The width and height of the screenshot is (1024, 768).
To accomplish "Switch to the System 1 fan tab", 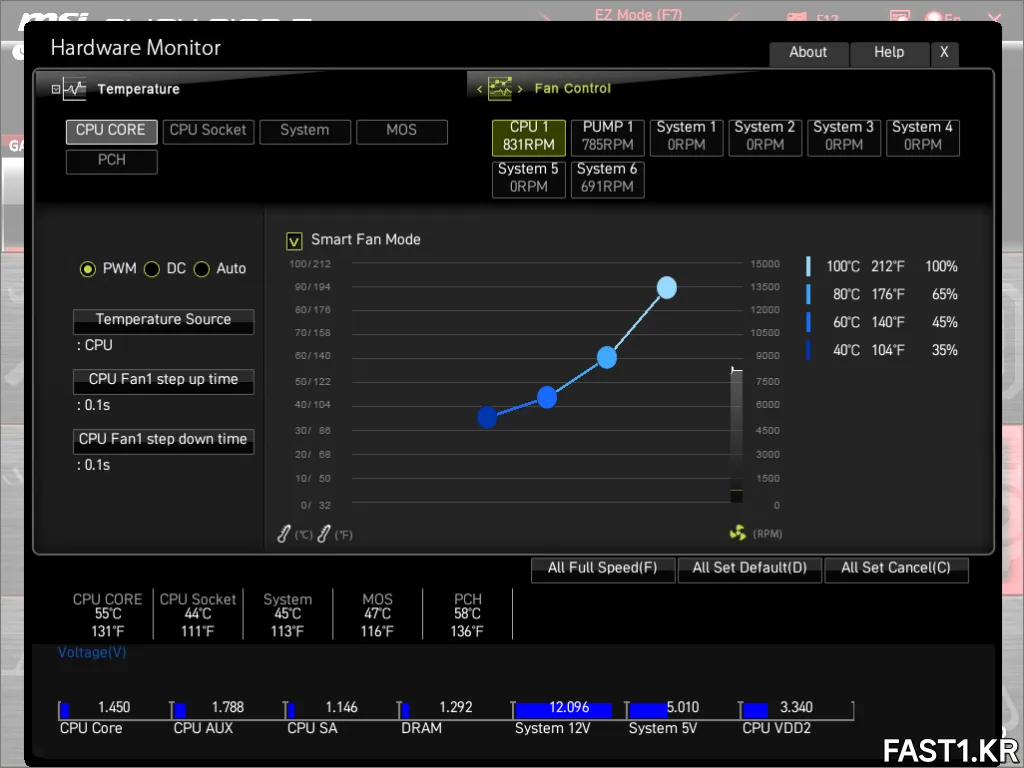I will pyautogui.click(x=686, y=136).
